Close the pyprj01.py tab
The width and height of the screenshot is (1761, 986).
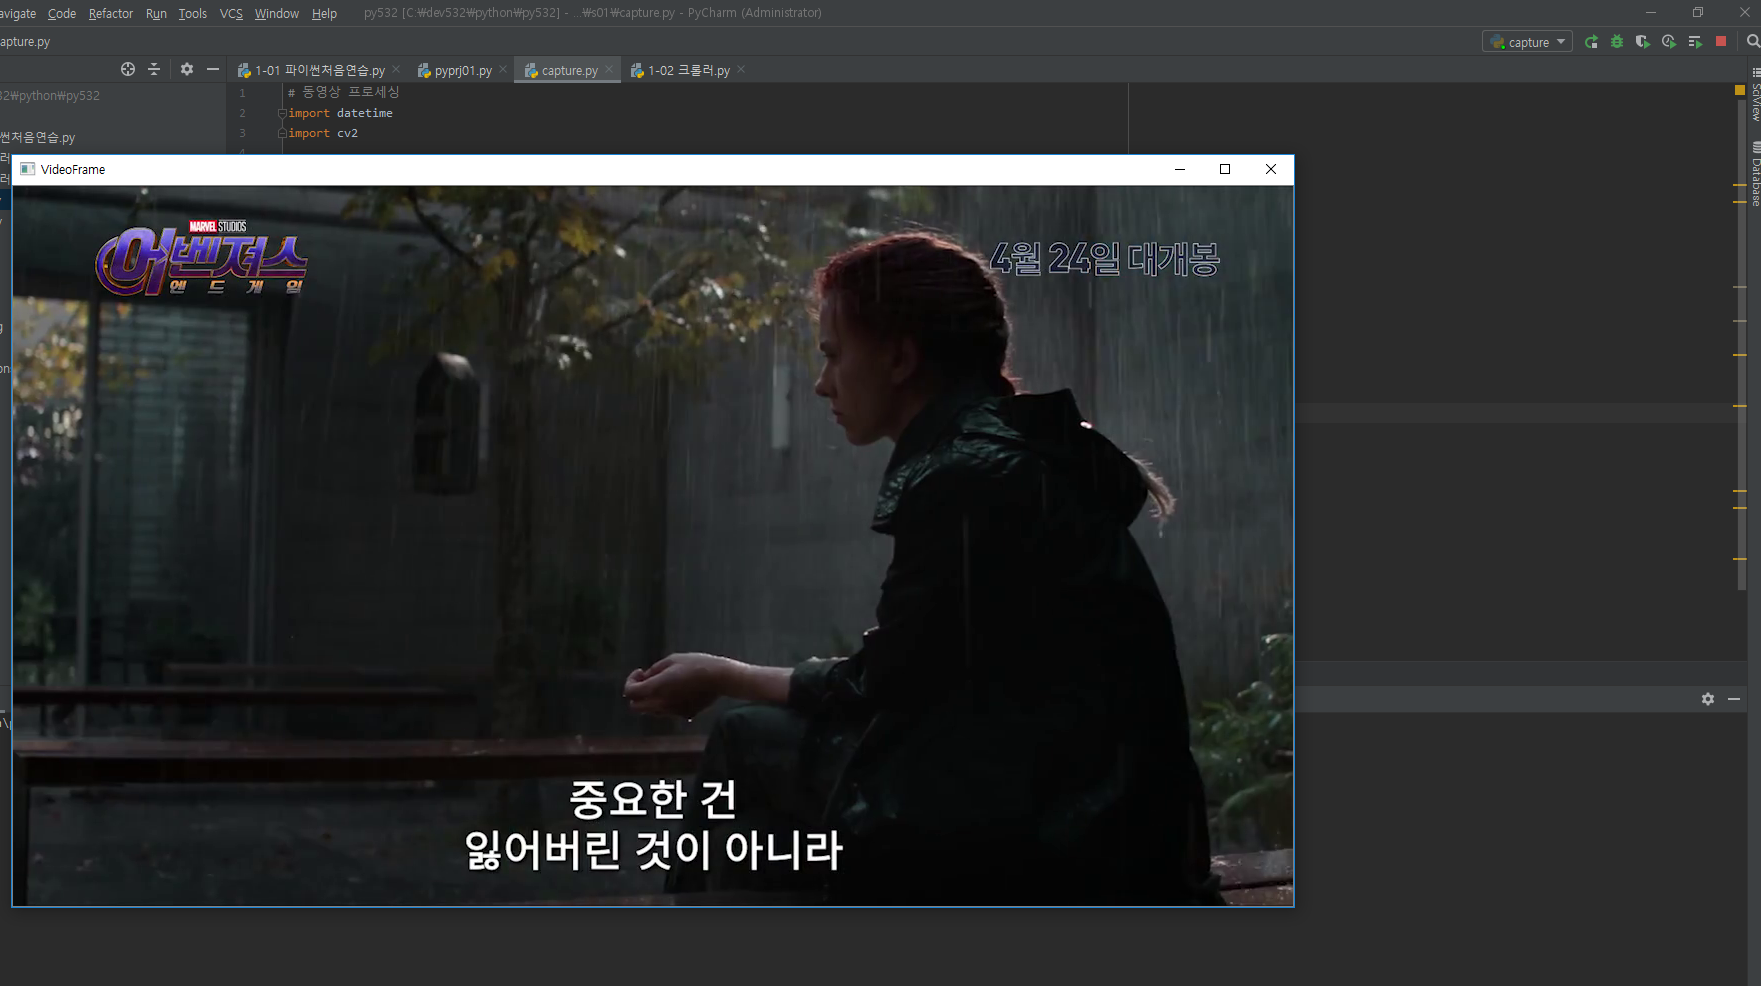[503, 69]
